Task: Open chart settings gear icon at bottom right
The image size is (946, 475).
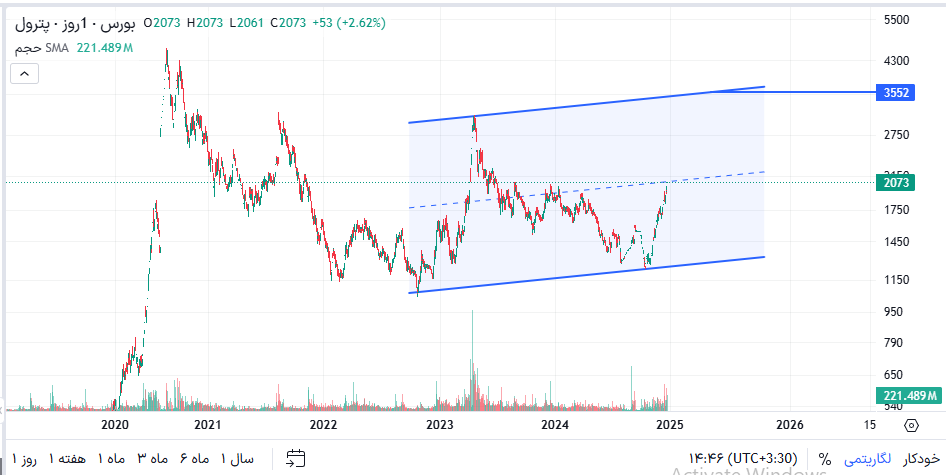Action: 911,426
